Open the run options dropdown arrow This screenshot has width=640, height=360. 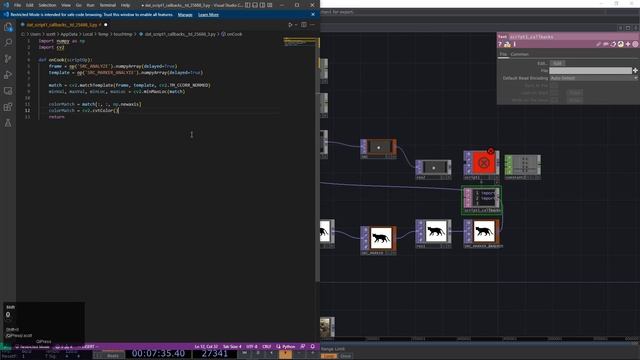296,25
